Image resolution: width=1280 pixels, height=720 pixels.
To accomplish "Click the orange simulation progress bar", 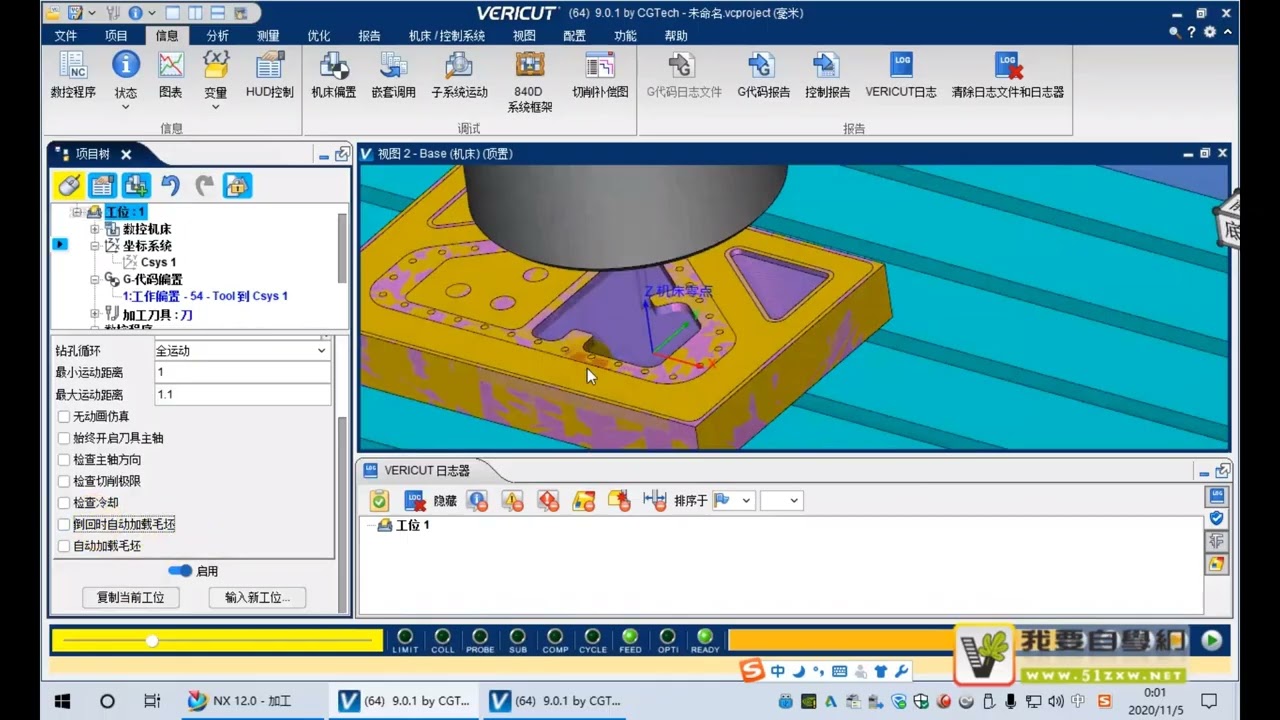I will 840,640.
